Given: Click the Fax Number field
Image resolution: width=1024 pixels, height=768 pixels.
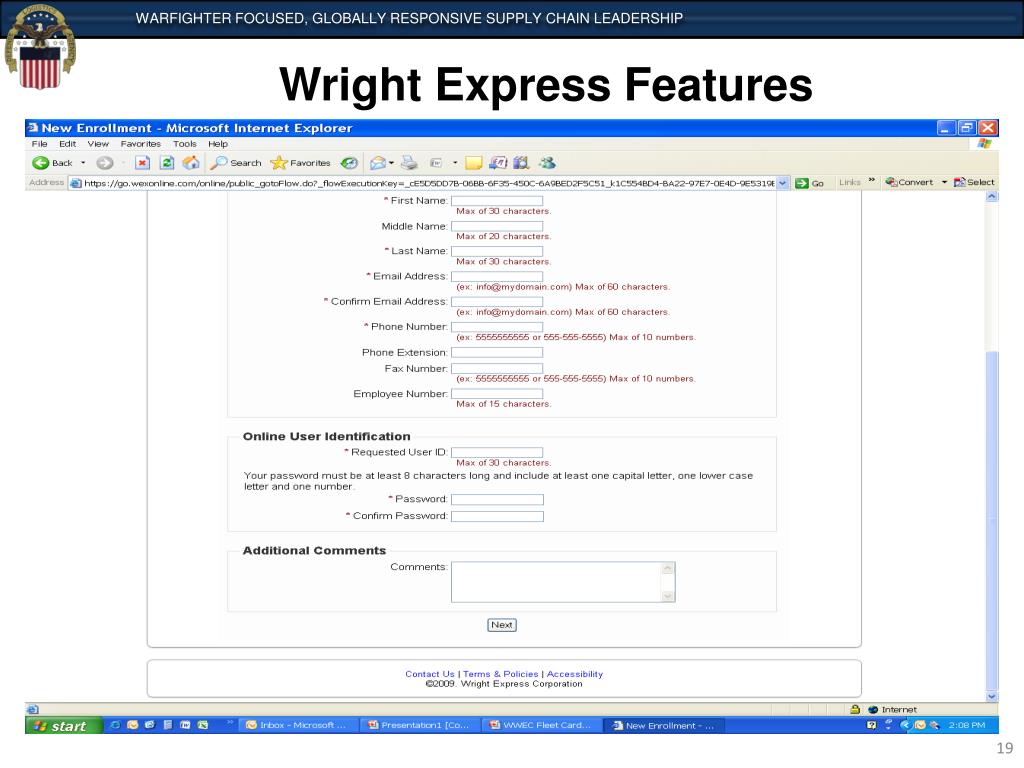Looking at the screenshot, I should pyautogui.click(x=497, y=368).
